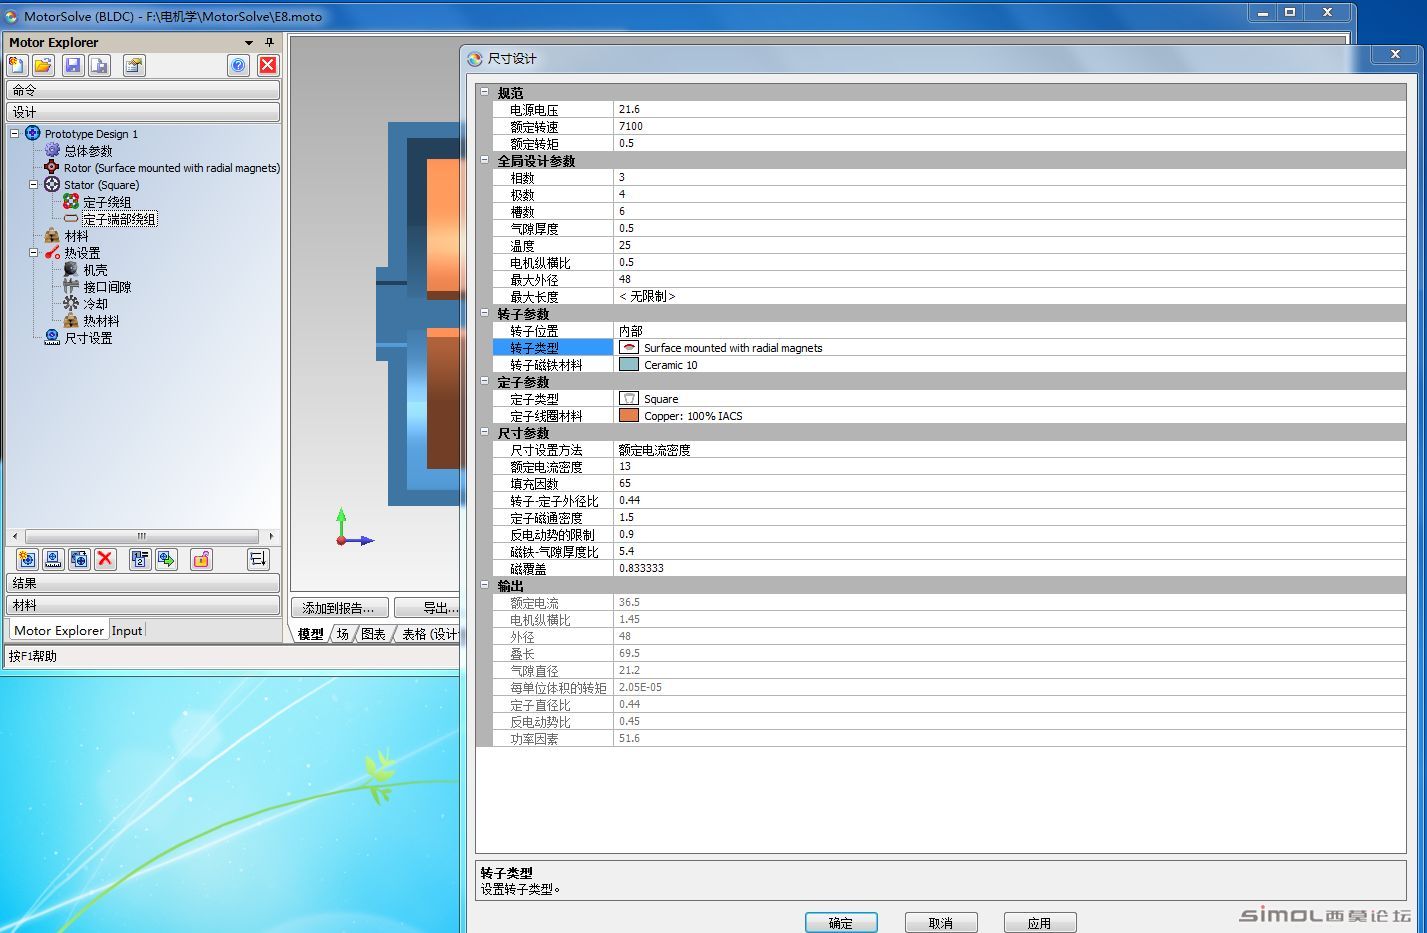Click the Save floppy disk icon
The height and width of the screenshot is (933, 1427).
(x=73, y=65)
